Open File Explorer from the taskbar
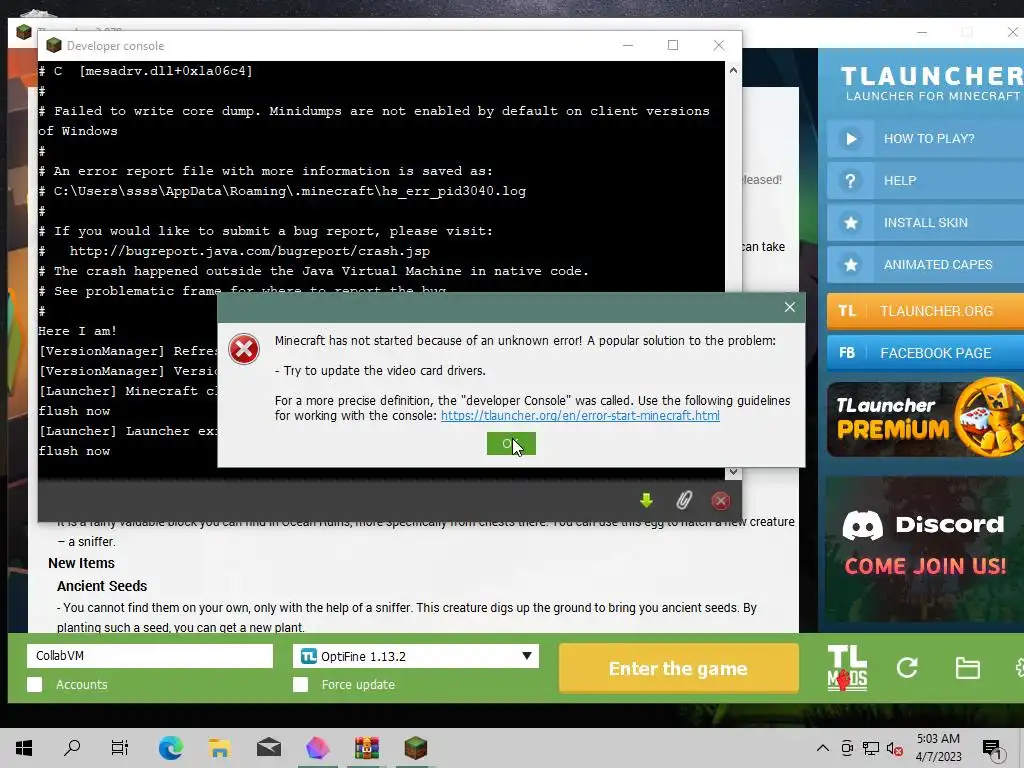1024x768 pixels. tap(220, 748)
